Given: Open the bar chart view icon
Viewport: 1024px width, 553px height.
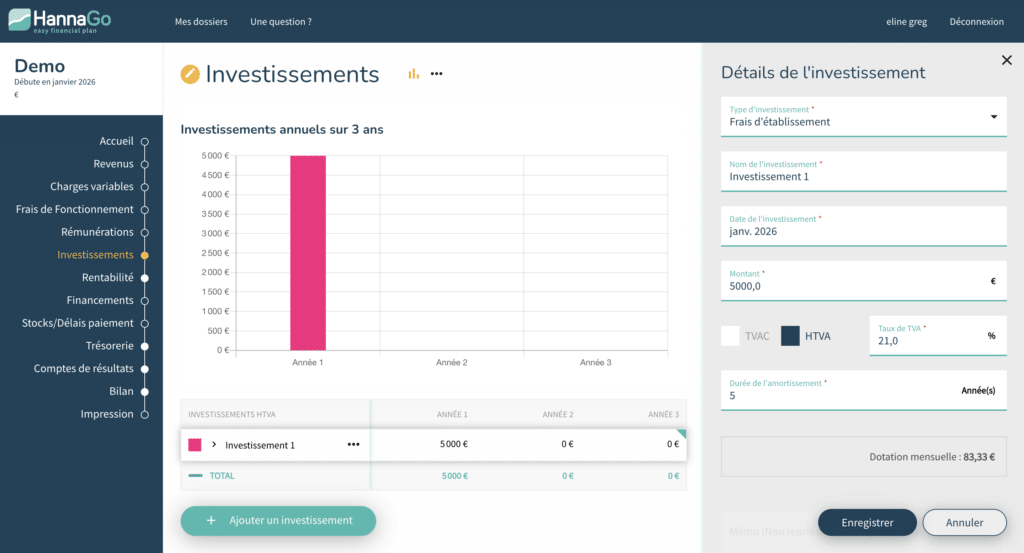Looking at the screenshot, I should pos(414,74).
